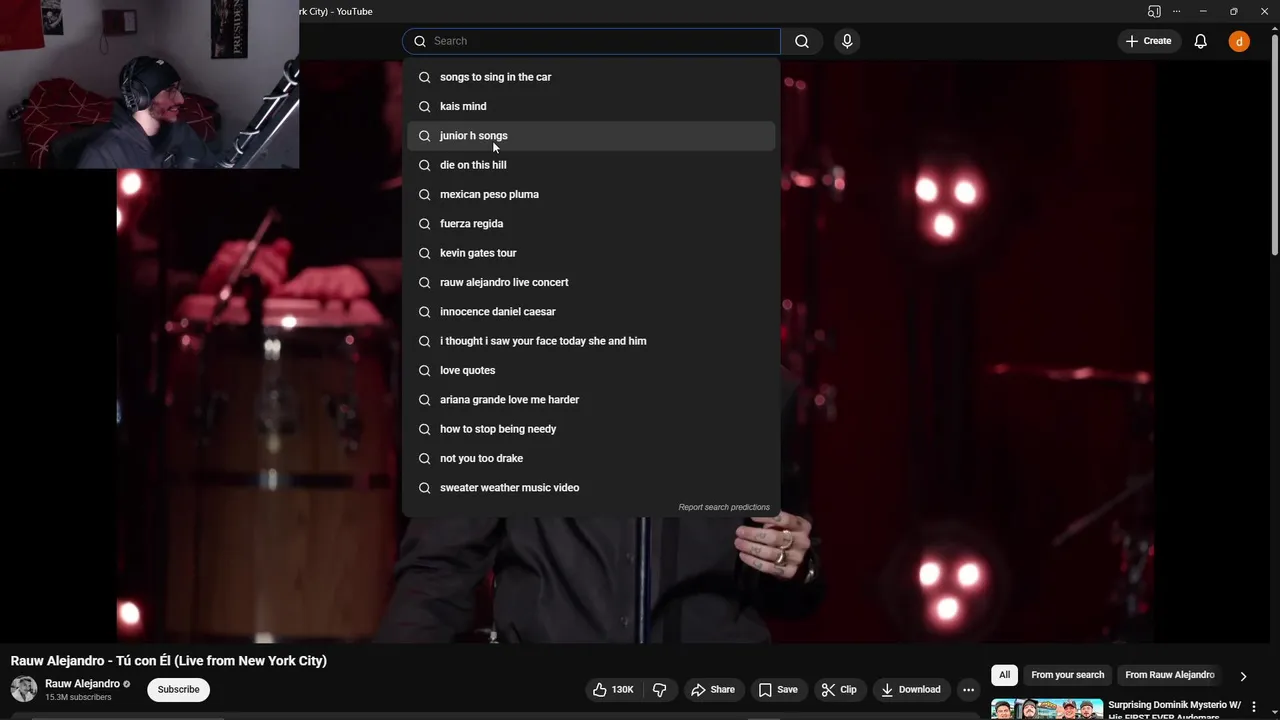Open 'Surprising Dominik Mysterio' video title
This screenshot has width=1280, height=720.
(1174, 708)
